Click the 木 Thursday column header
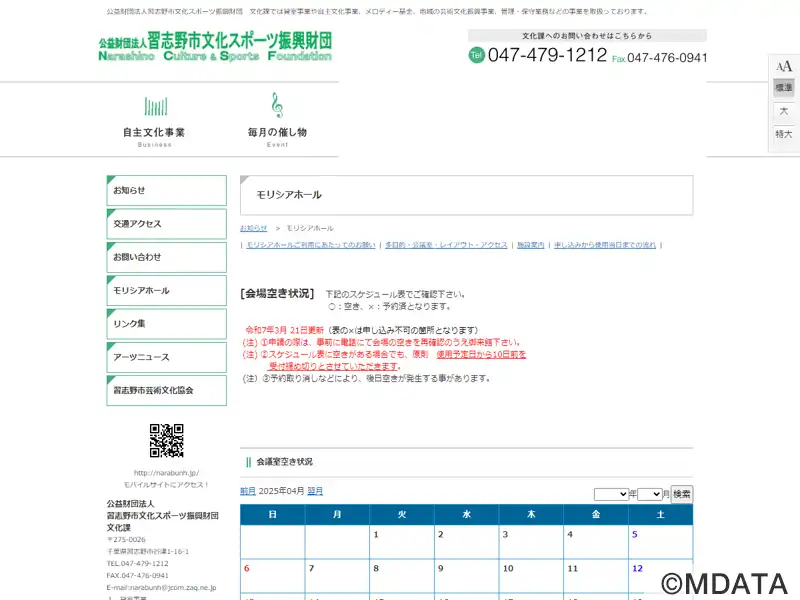The width and height of the screenshot is (800, 600). pyautogui.click(x=531, y=515)
